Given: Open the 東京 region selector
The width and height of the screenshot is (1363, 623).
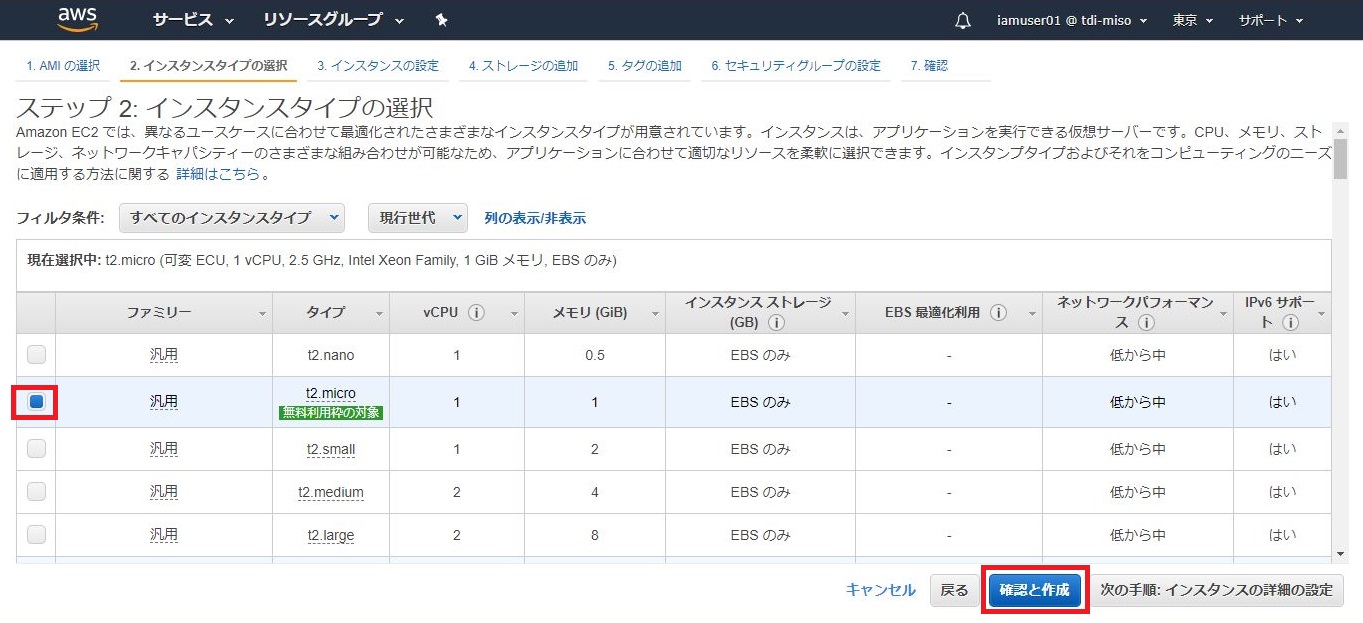Looking at the screenshot, I should click(1192, 20).
